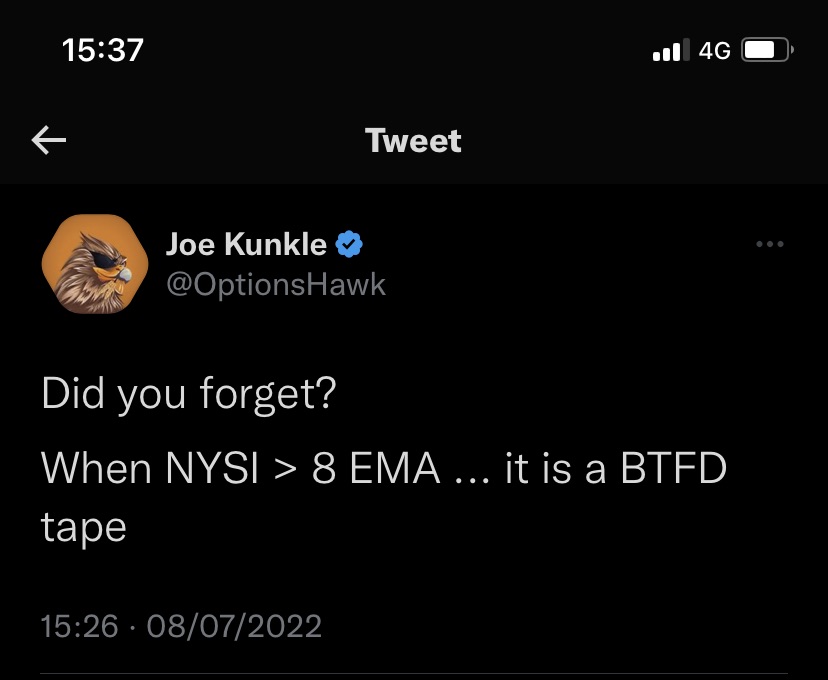828x680 pixels.
Task: Click the "Did you forget?" line
Action: point(189,395)
